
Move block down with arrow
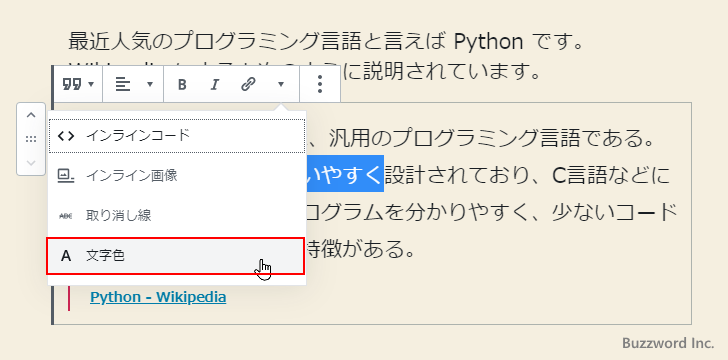tap(31, 163)
